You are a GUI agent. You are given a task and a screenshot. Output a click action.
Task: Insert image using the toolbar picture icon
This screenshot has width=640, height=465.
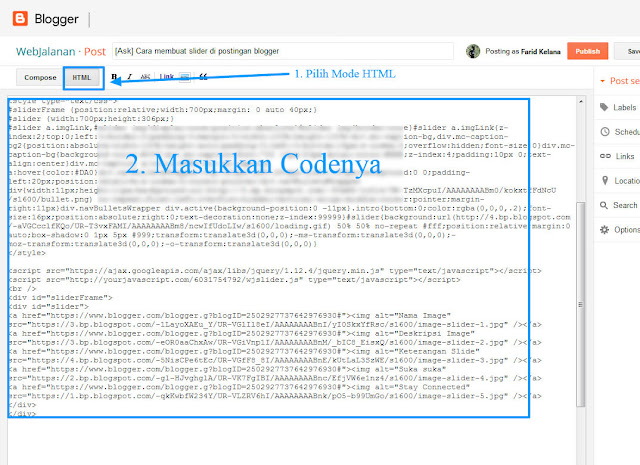tap(185, 77)
